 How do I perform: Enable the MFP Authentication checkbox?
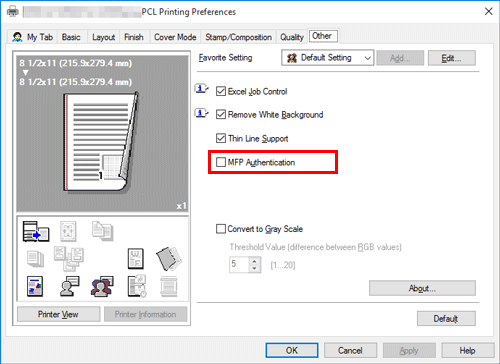[x=221, y=162]
